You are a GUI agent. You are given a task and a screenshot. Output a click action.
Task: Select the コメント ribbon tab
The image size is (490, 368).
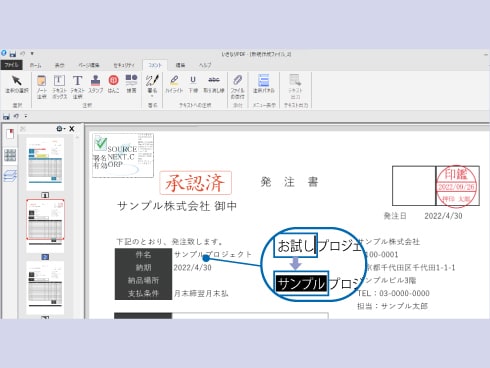point(155,65)
